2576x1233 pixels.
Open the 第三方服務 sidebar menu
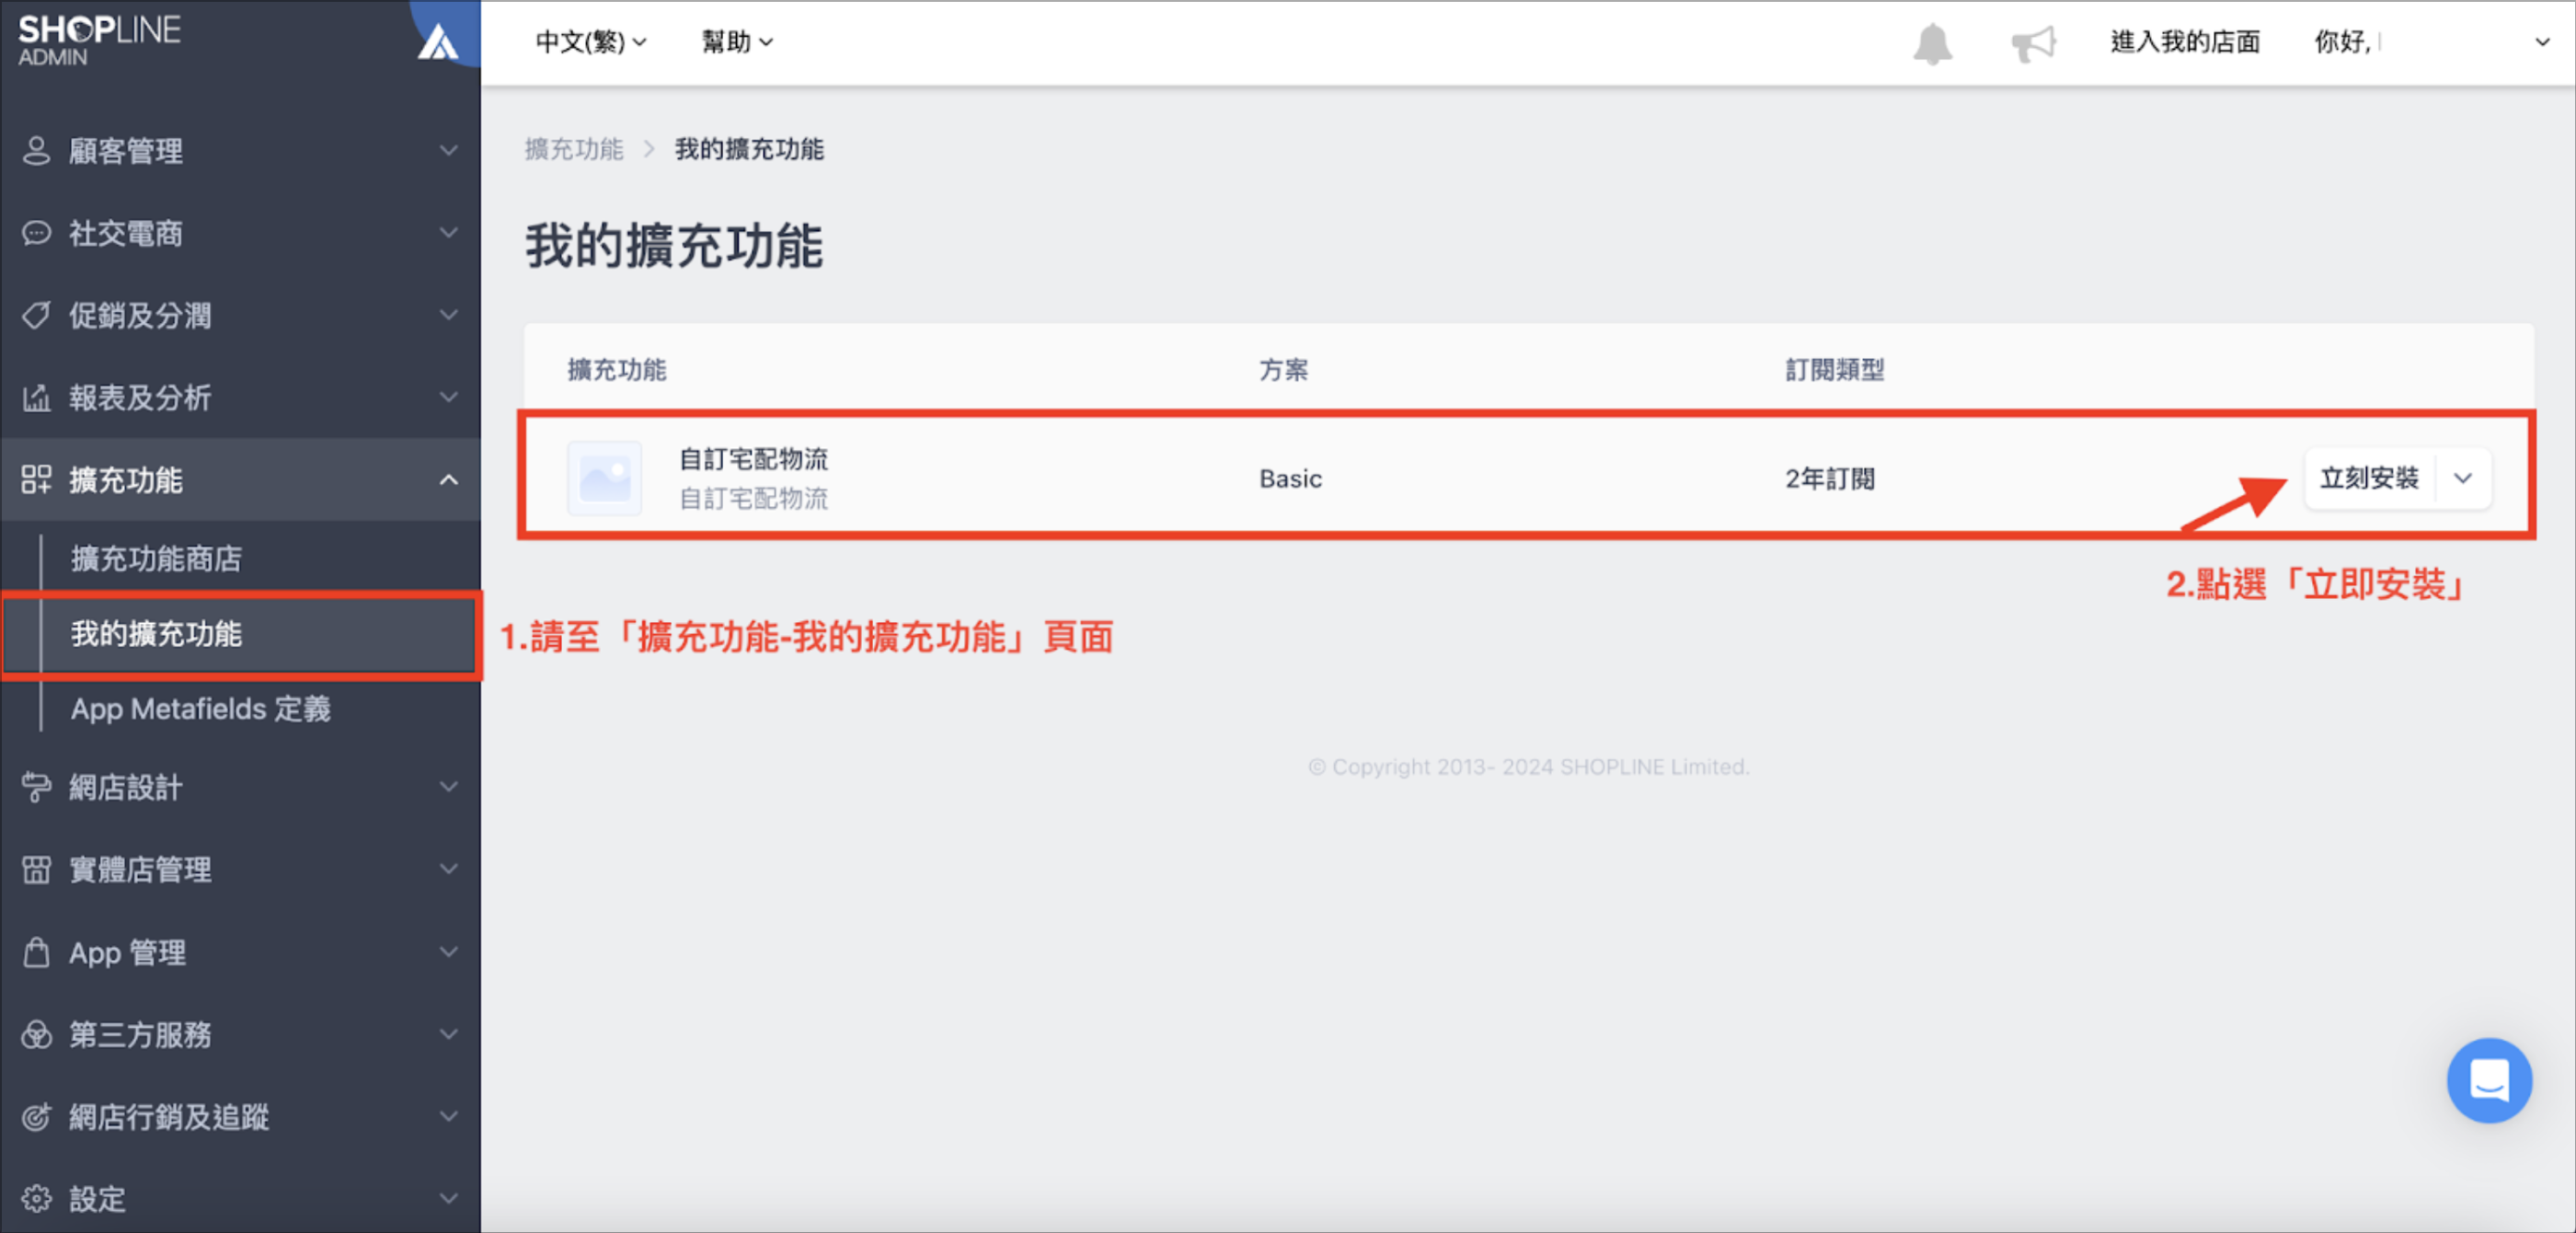tap(240, 1034)
